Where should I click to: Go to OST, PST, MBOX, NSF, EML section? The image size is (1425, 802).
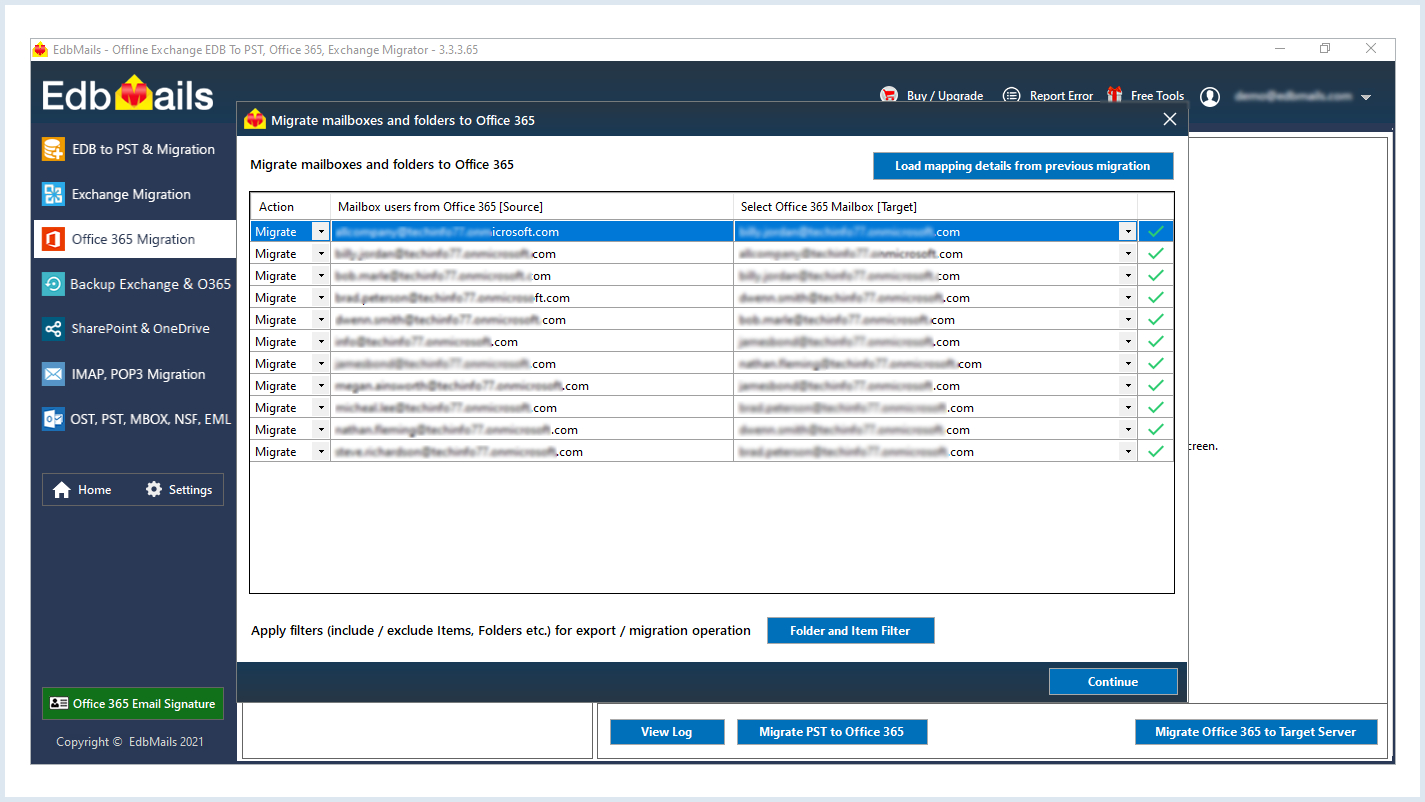135,419
